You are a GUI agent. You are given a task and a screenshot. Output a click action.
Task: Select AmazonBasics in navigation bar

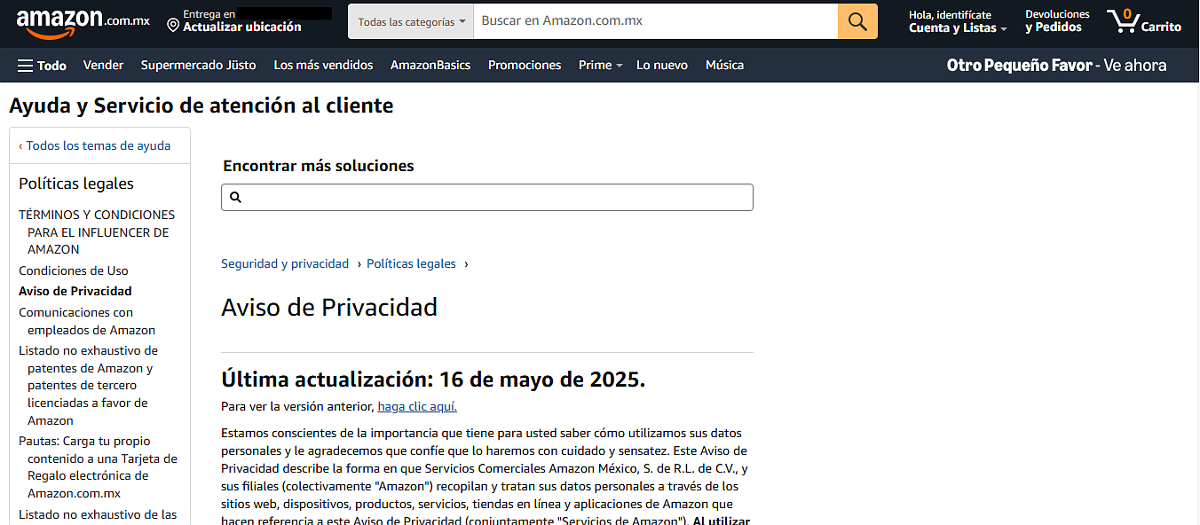[430, 65]
